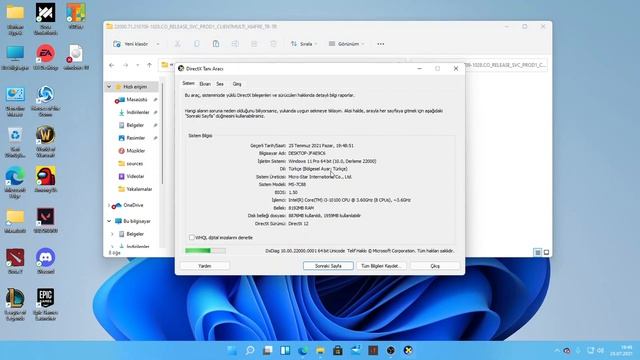Click the Forward arrow in File Explorer
The image size is (640, 360).
pyautogui.click(x=125, y=65)
